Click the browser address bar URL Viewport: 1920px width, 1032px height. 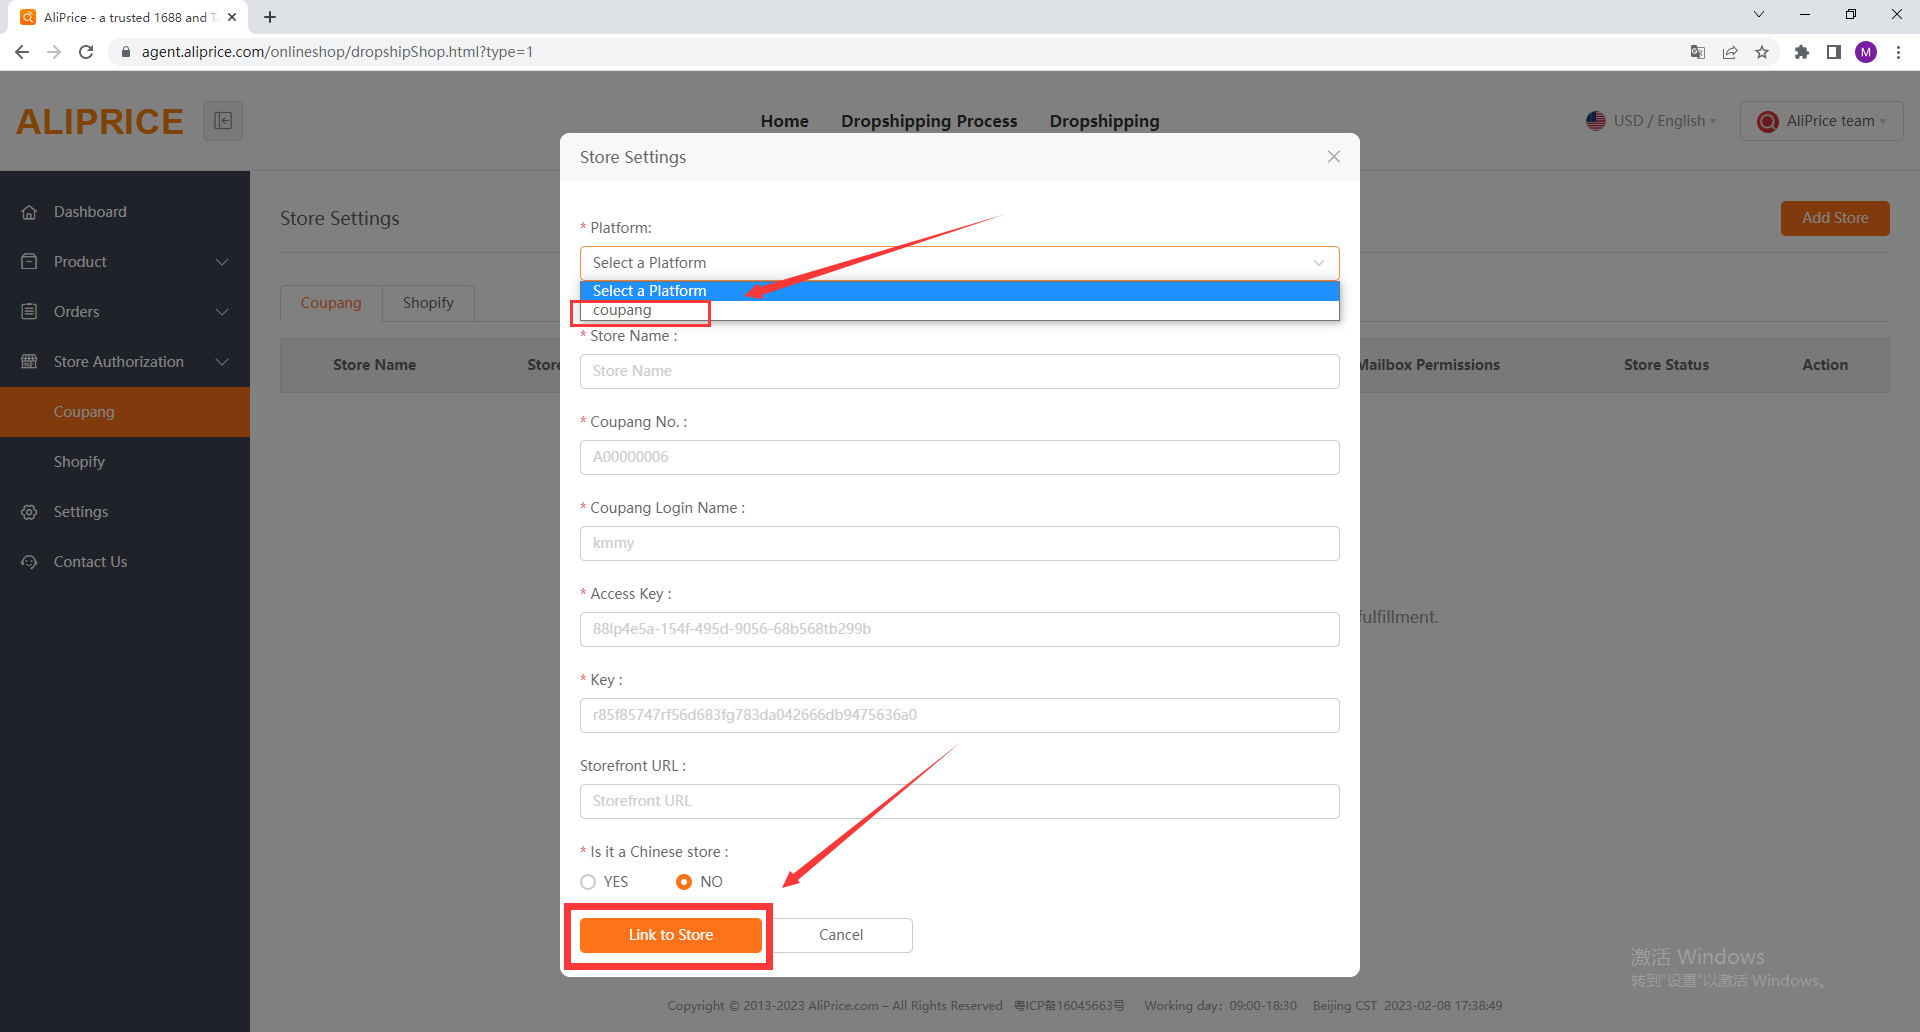click(x=337, y=52)
